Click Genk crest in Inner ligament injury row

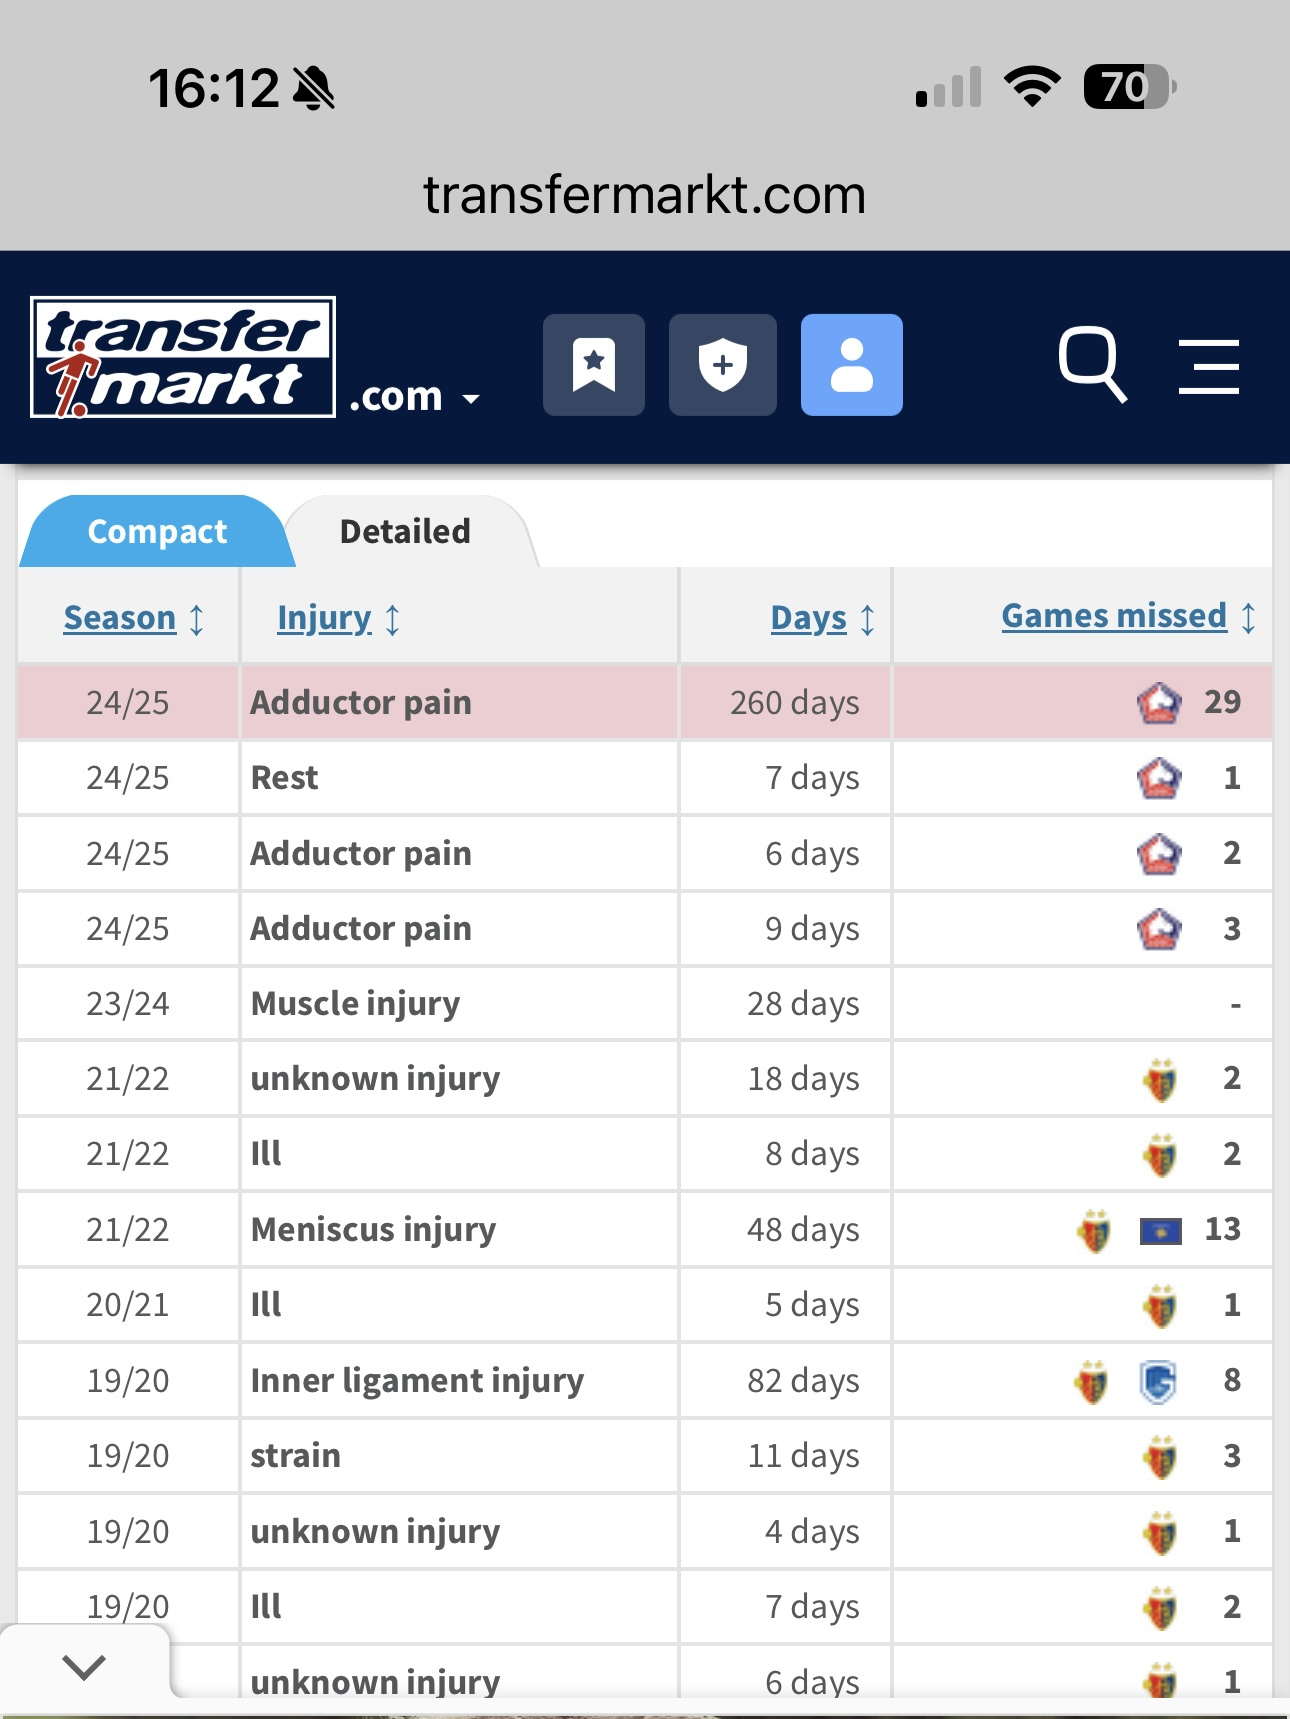click(1158, 1382)
